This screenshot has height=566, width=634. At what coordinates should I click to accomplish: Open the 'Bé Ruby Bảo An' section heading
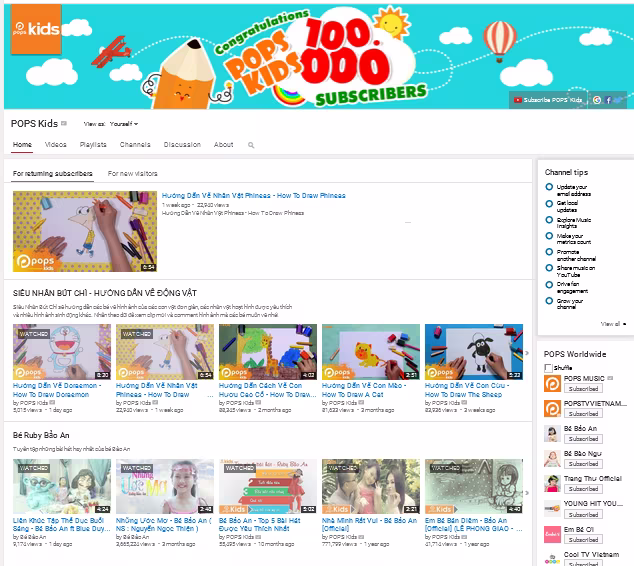coord(41,435)
